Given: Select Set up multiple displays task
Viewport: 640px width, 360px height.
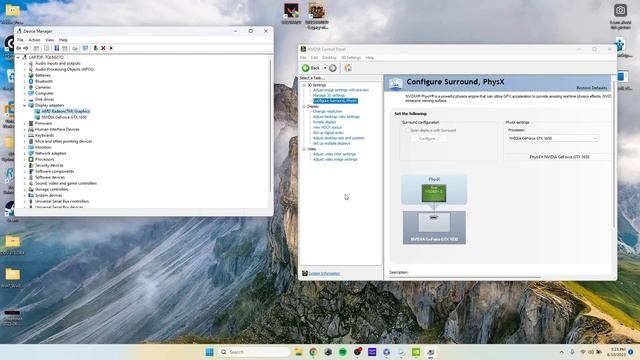Looking at the screenshot, I should point(331,144).
